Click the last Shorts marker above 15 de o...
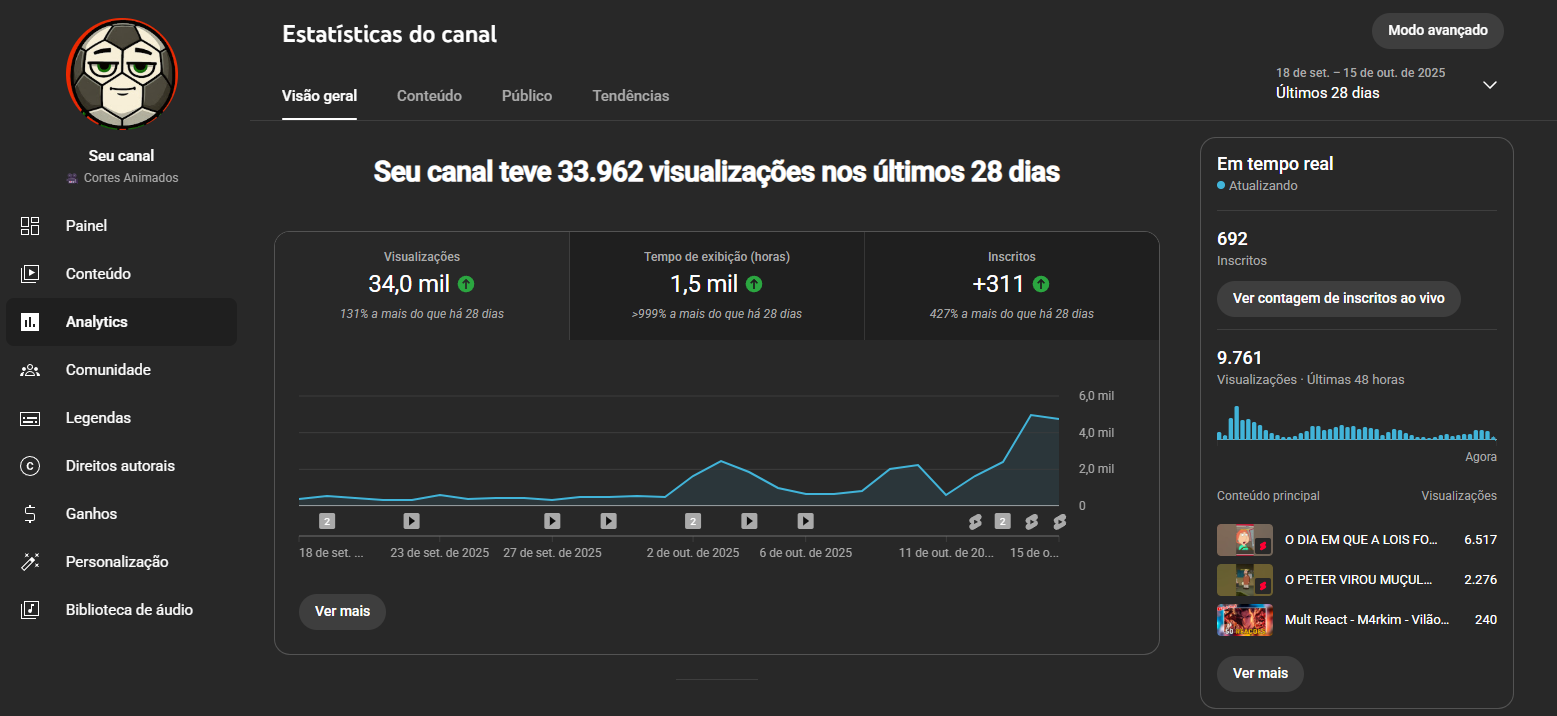 pos(1059,521)
